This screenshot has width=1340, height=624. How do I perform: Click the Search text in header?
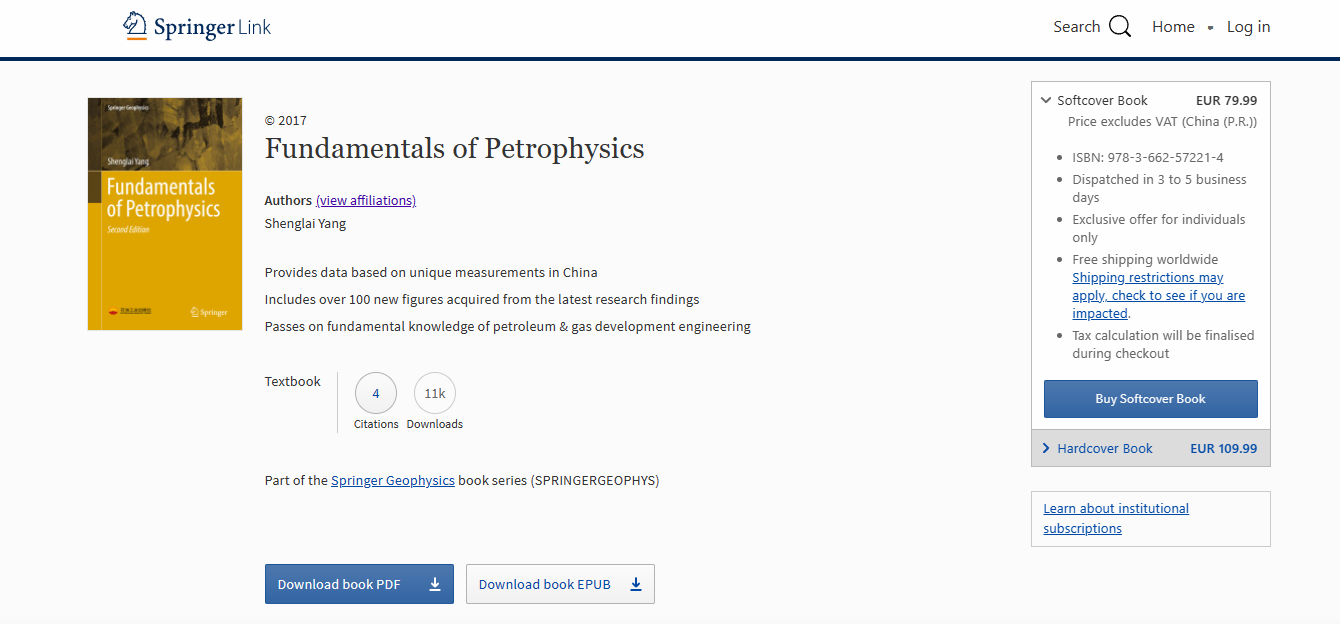click(x=1076, y=27)
